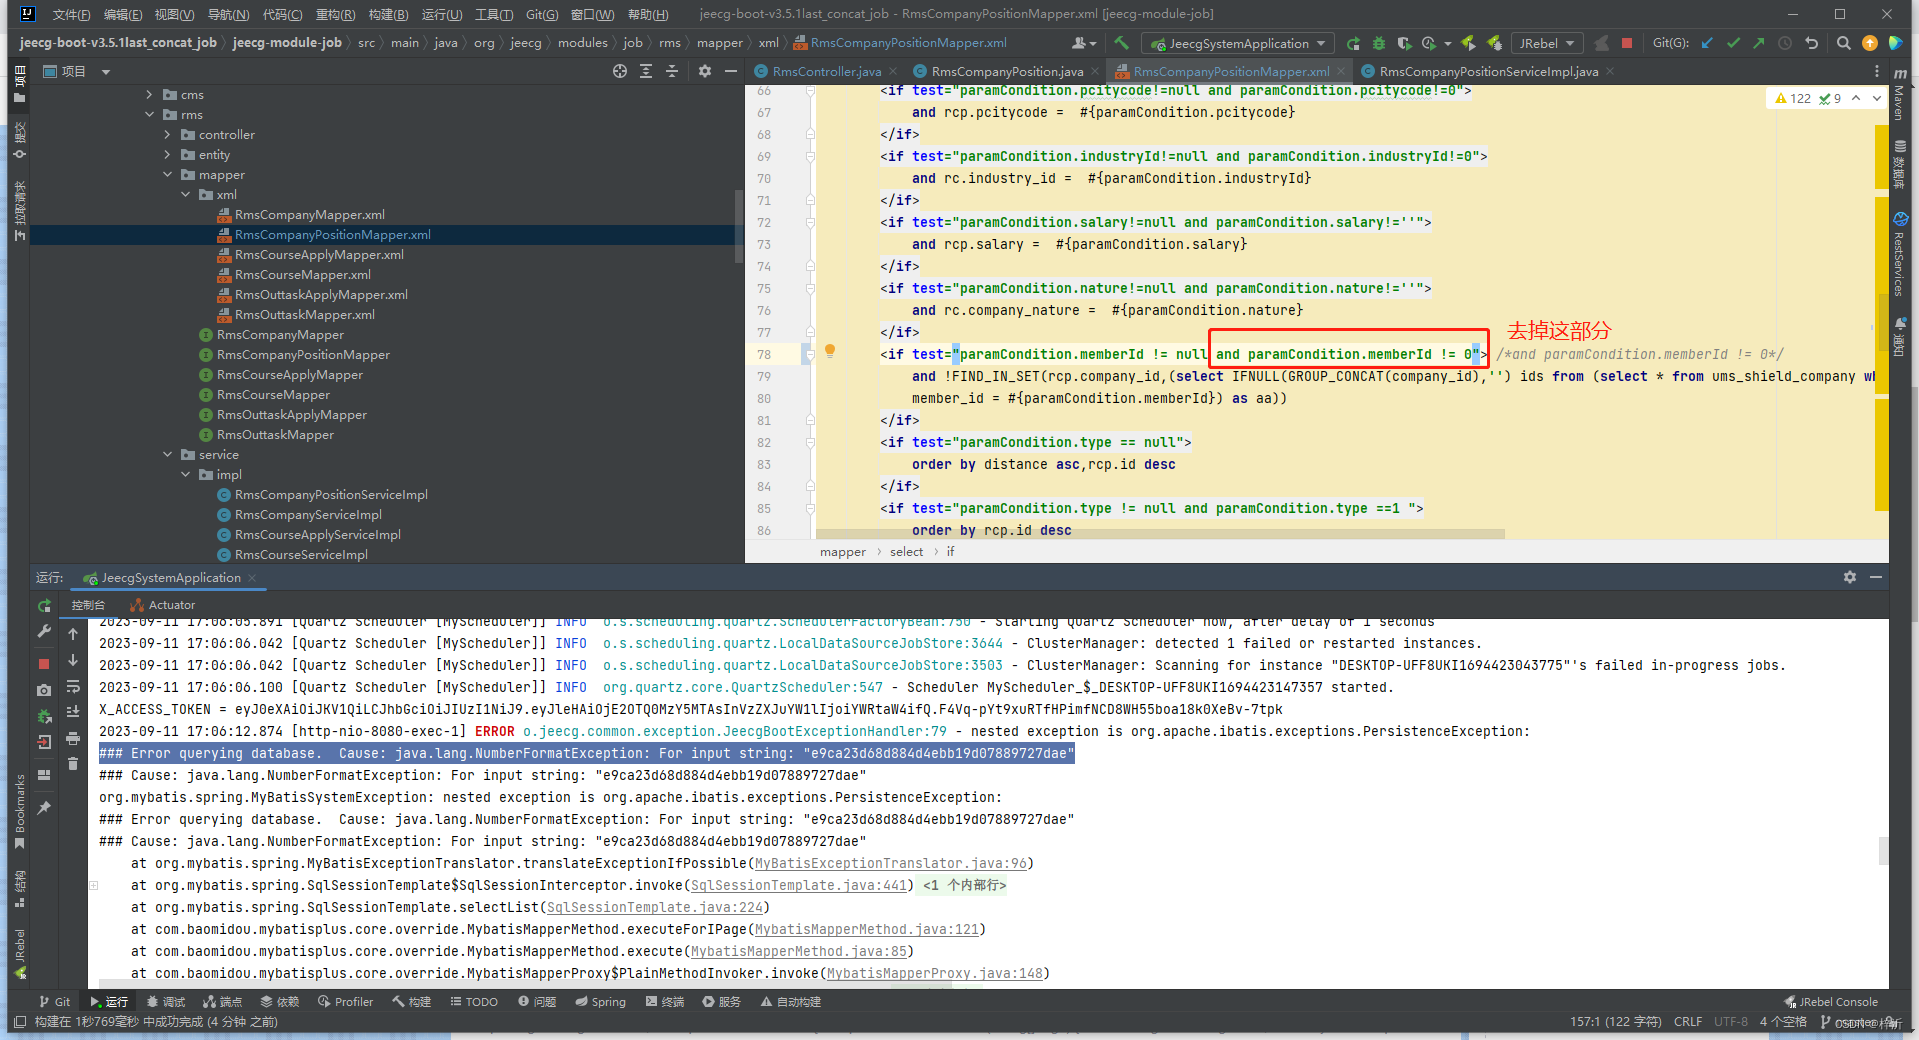Select the Debug bug icon in the toolbar
The height and width of the screenshot is (1040, 1919).
1378,43
